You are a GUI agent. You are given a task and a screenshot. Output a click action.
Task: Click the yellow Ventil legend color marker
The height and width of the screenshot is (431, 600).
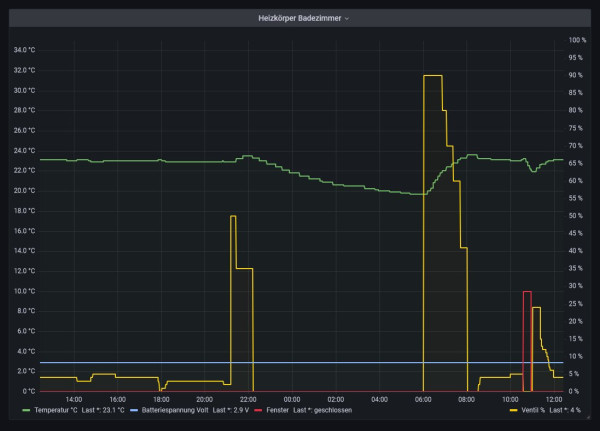[x=514, y=410]
